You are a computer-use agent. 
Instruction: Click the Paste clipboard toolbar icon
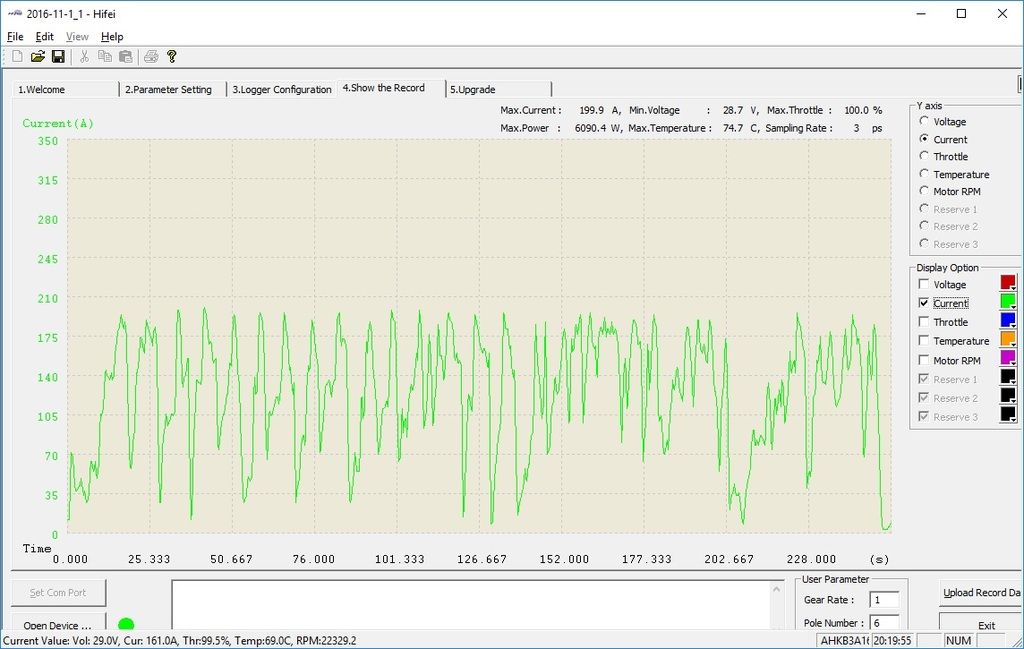pyautogui.click(x=125, y=57)
